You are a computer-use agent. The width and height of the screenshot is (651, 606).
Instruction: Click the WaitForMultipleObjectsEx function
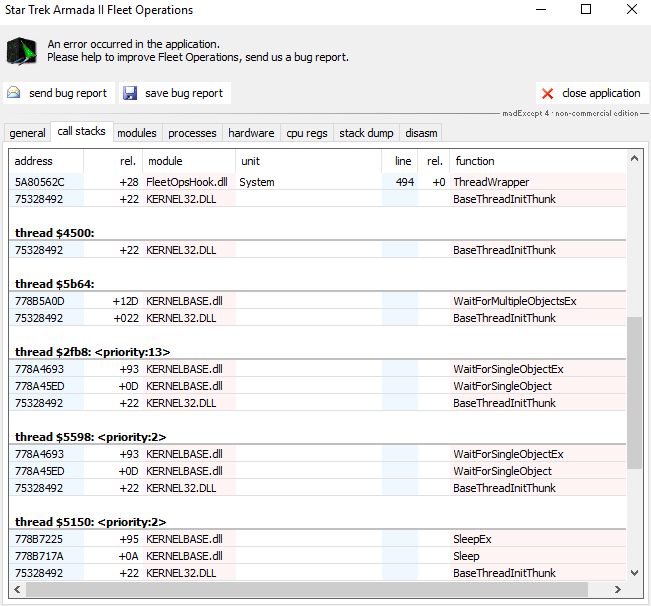pos(538,301)
